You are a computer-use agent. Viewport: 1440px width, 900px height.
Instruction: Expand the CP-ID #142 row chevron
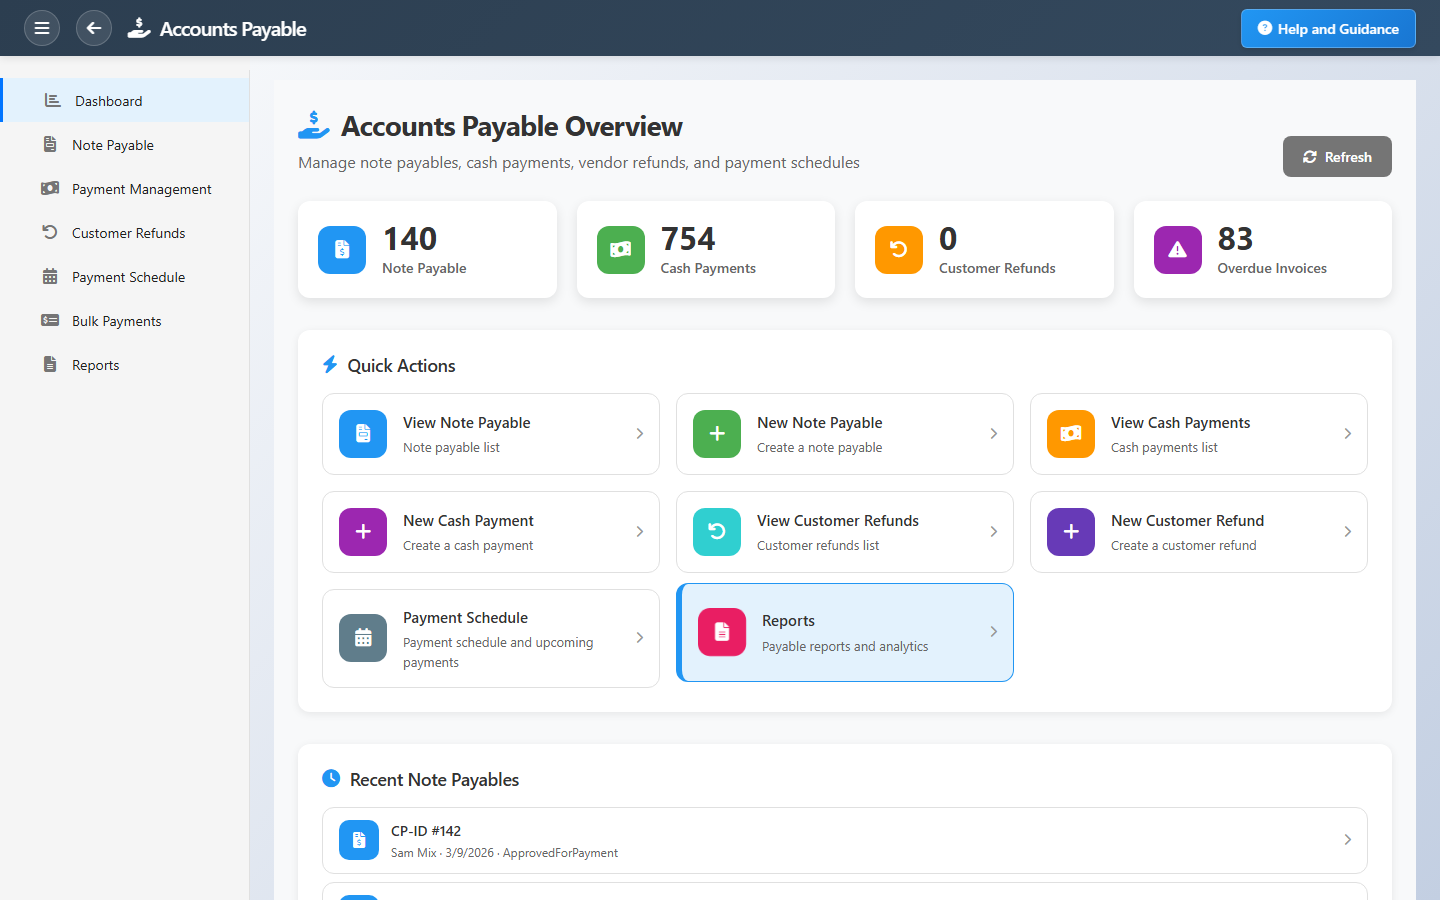coord(1347,840)
